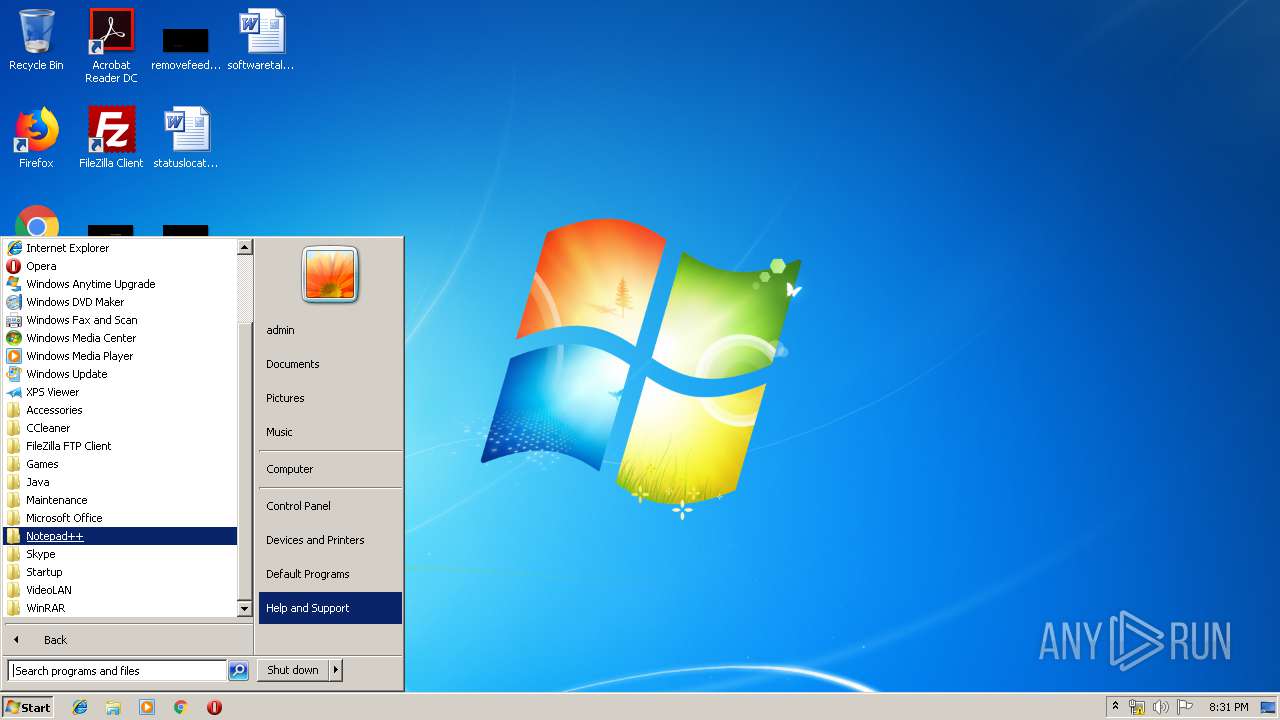This screenshot has width=1280, height=720.
Task: Open Documents from the Start menu
Action: (x=330, y=364)
